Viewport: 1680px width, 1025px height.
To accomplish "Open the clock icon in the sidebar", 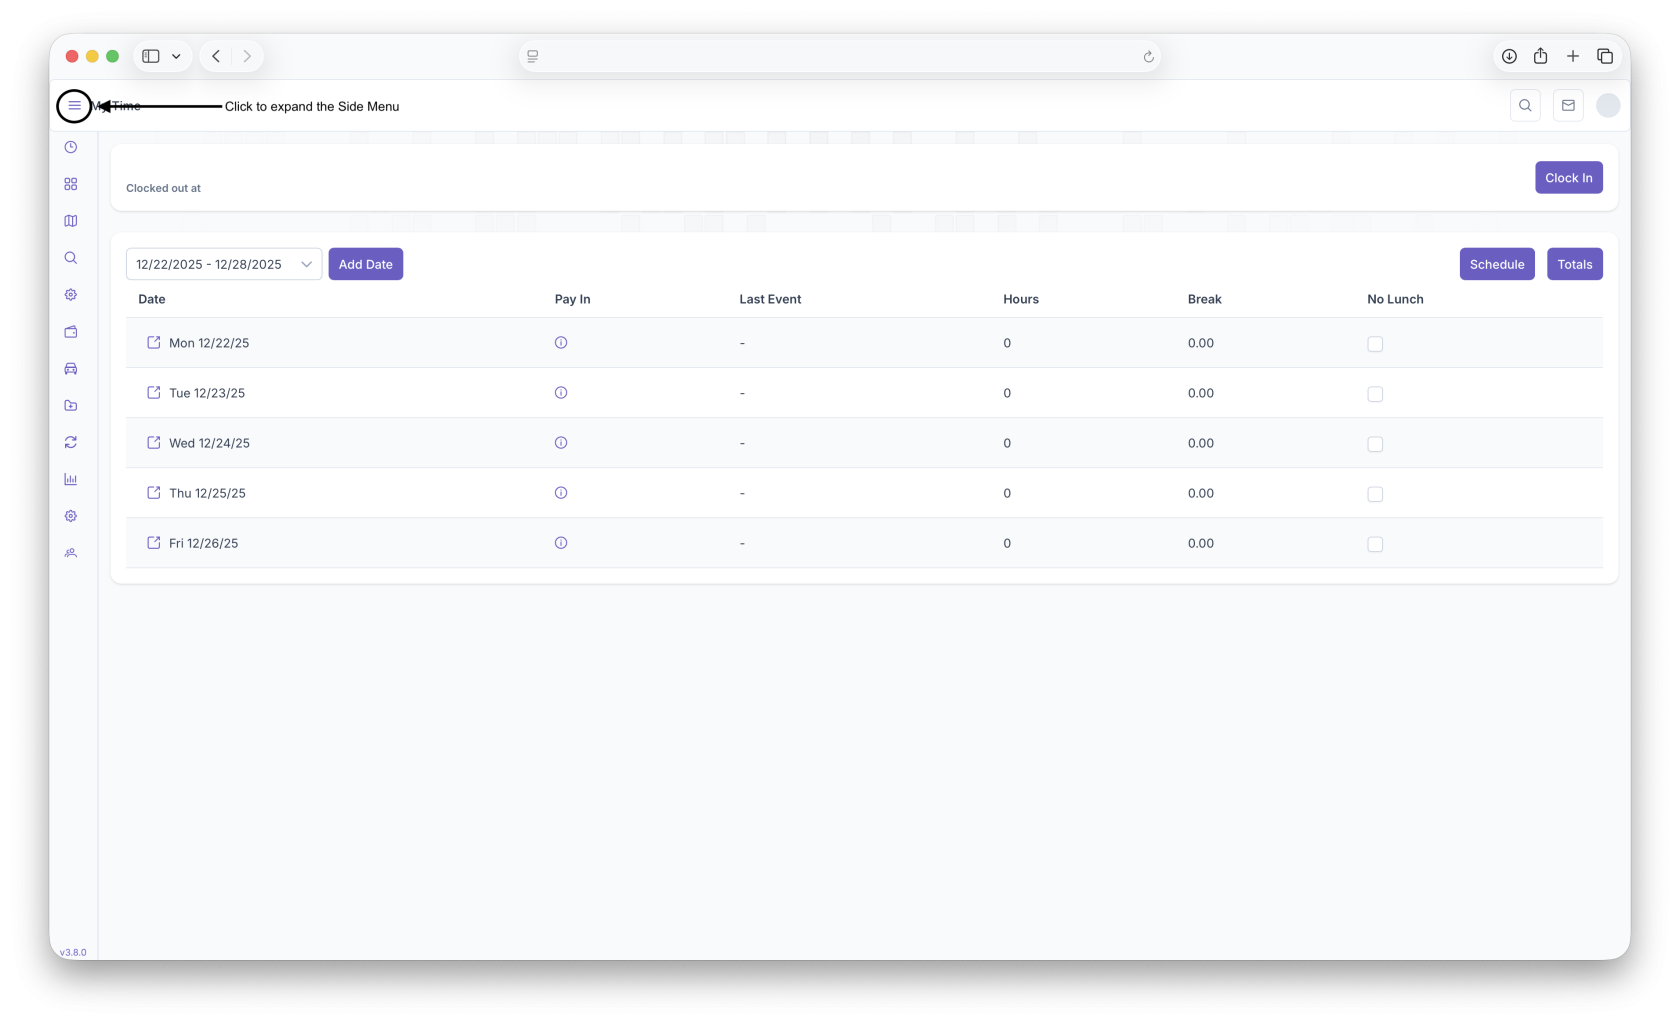I will [x=71, y=147].
